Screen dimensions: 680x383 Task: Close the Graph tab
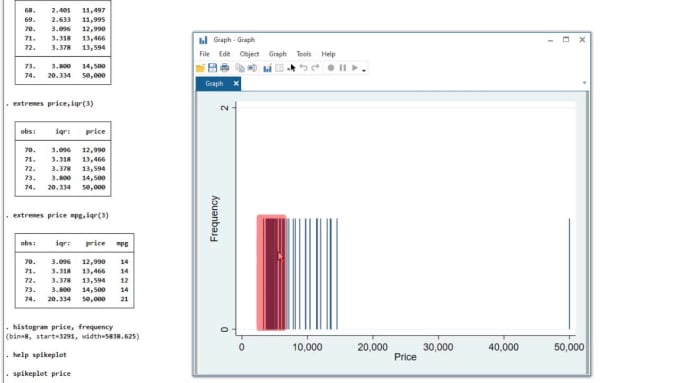click(x=236, y=83)
